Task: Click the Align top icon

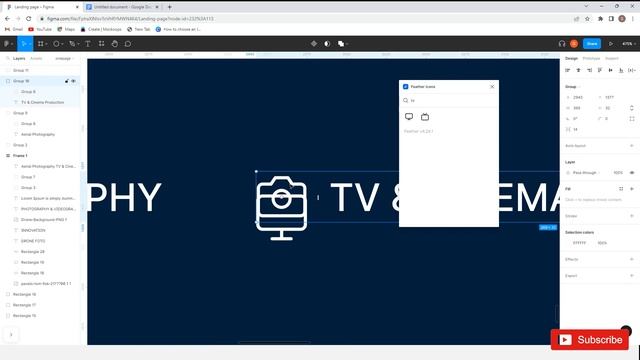Action: (x=600, y=70)
